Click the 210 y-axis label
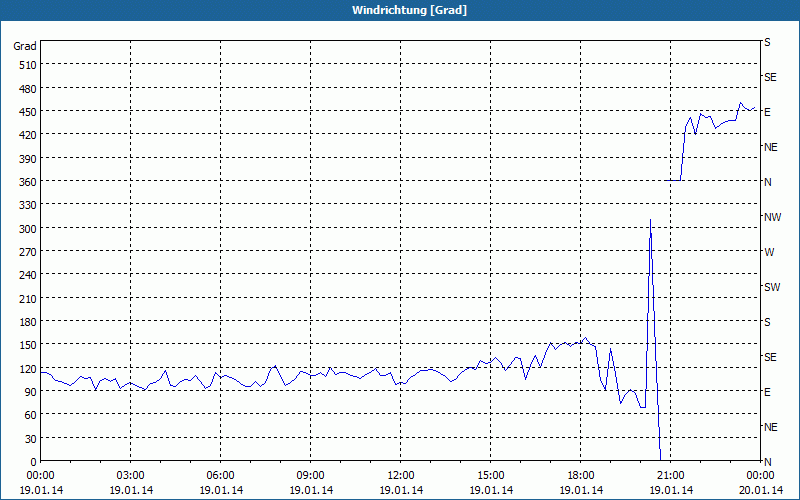This screenshot has width=800, height=500. (x=28, y=299)
